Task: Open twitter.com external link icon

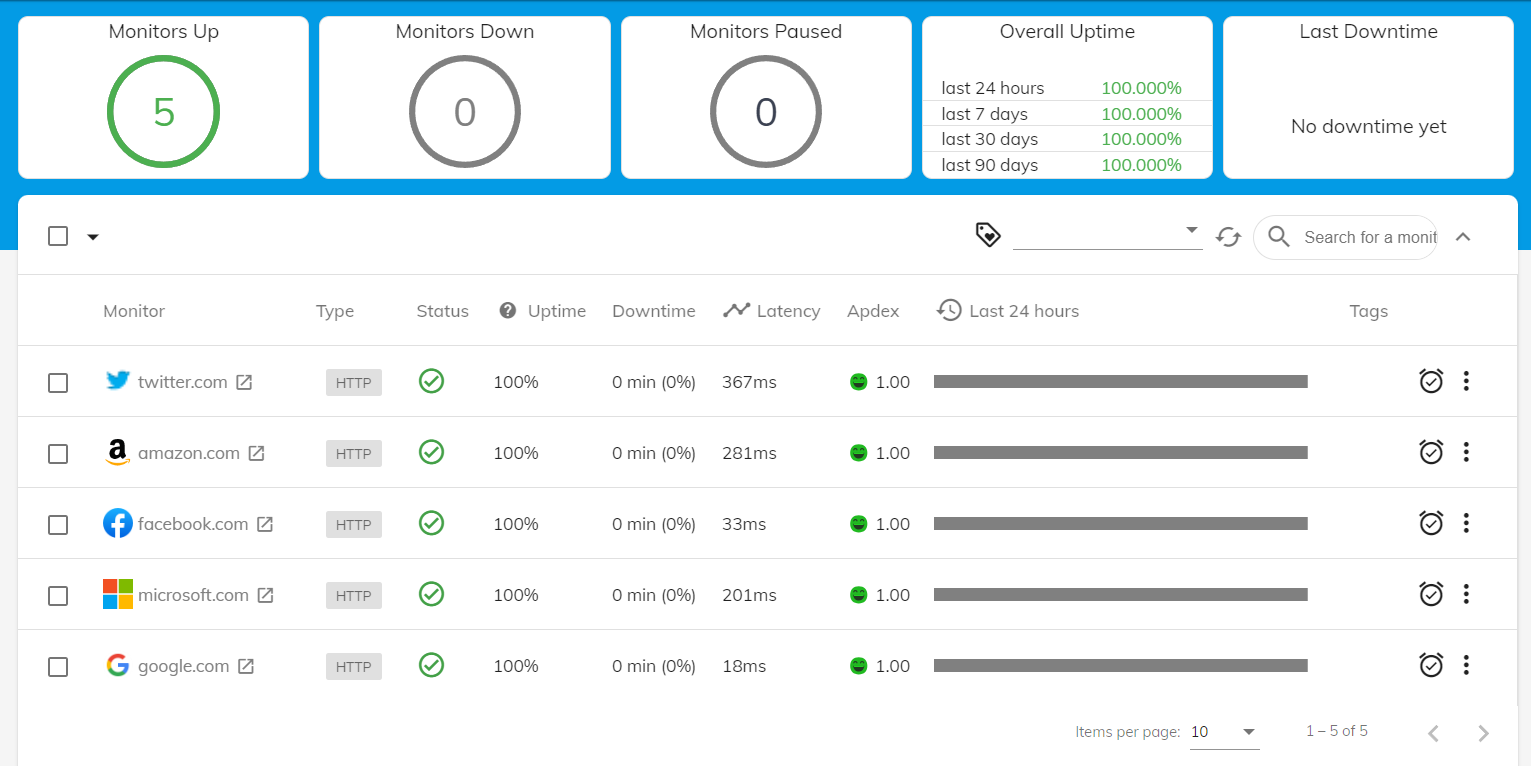Action: pyautogui.click(x=244, y=382)
